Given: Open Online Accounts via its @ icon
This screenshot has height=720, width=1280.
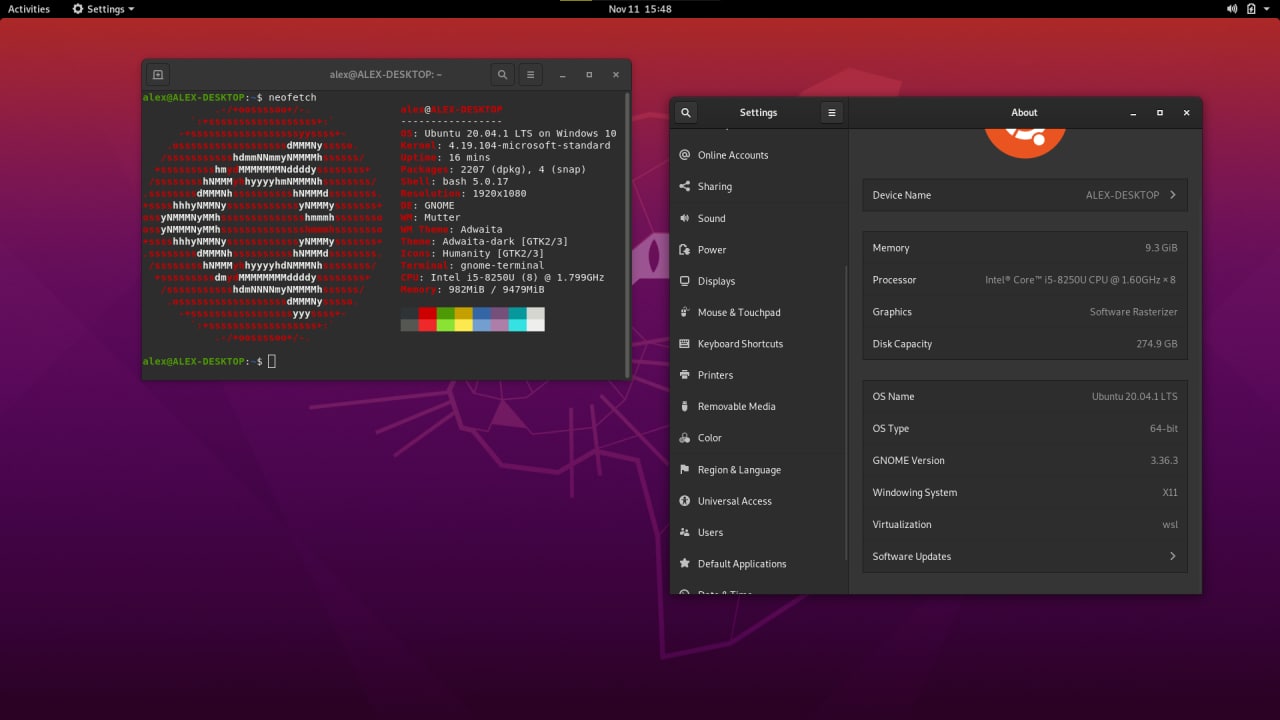Looking at the screenshot, I should coord(685,155).
